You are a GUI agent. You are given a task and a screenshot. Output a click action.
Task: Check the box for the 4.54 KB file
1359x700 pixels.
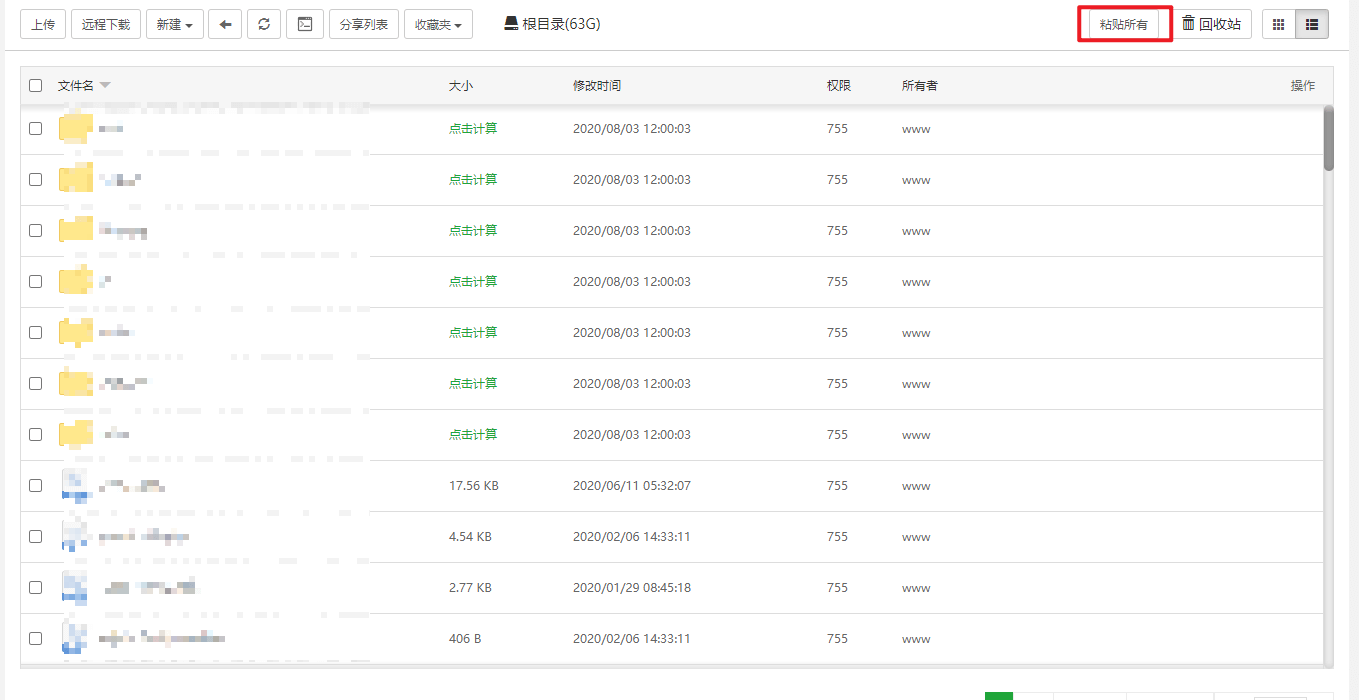[36, 537]
